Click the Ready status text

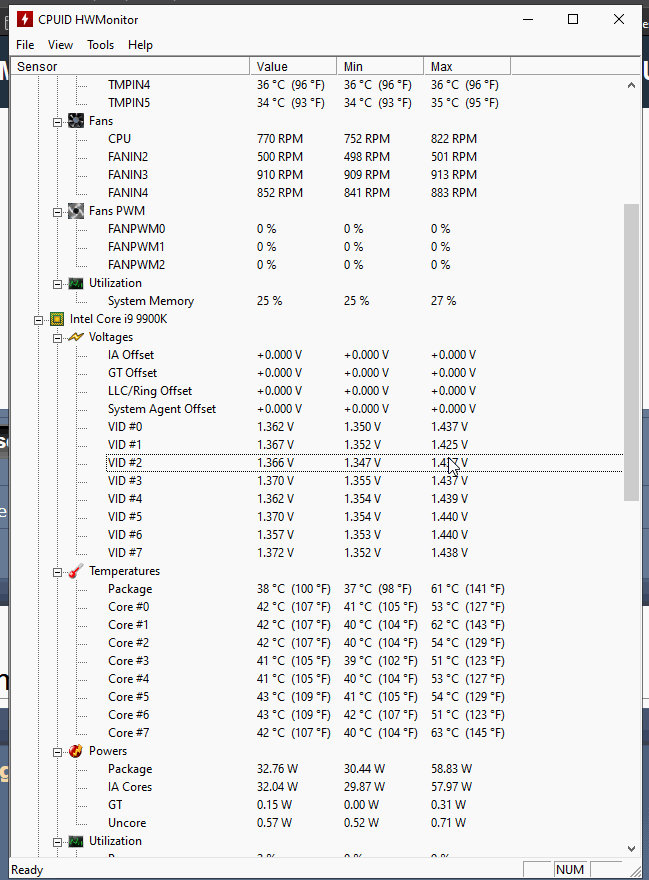click(x=27, y=870)
